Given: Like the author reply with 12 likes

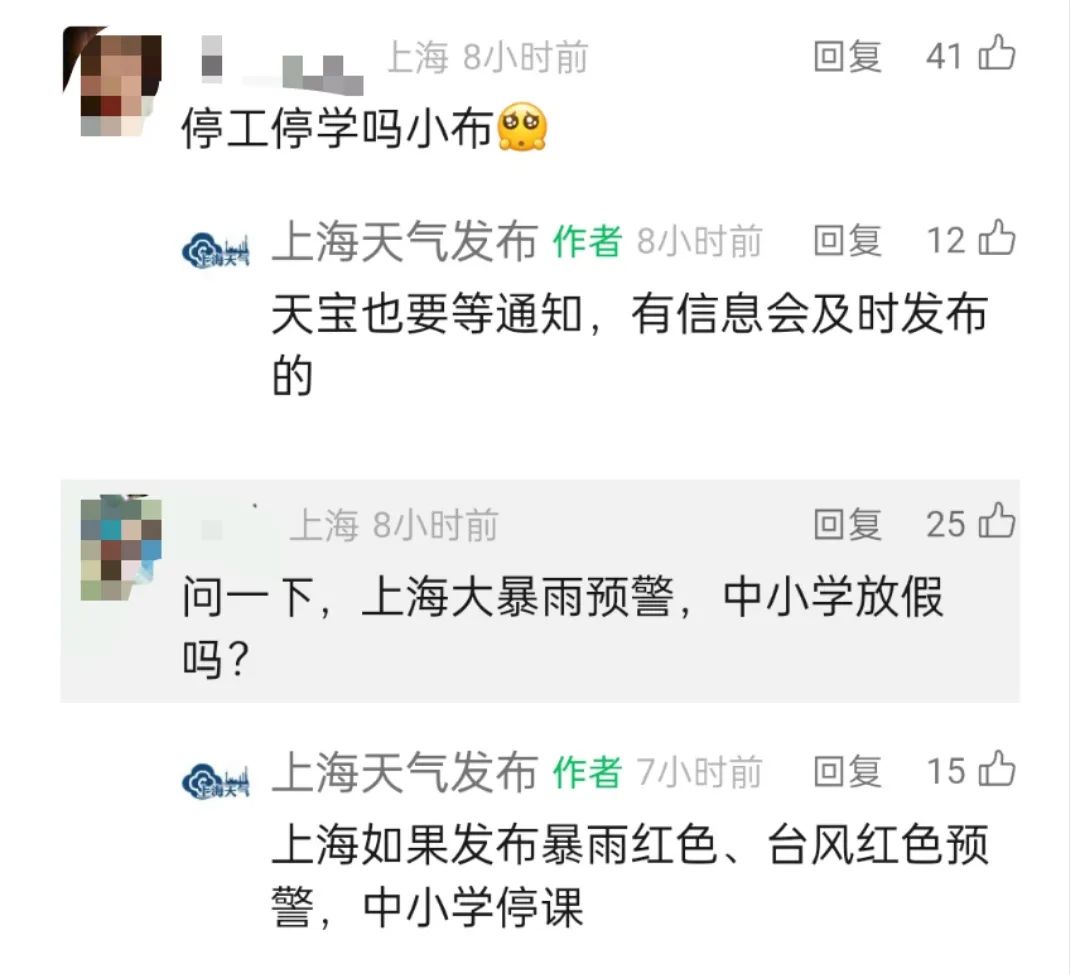Looking at the screenshot, I should click(x=997, y=237).
